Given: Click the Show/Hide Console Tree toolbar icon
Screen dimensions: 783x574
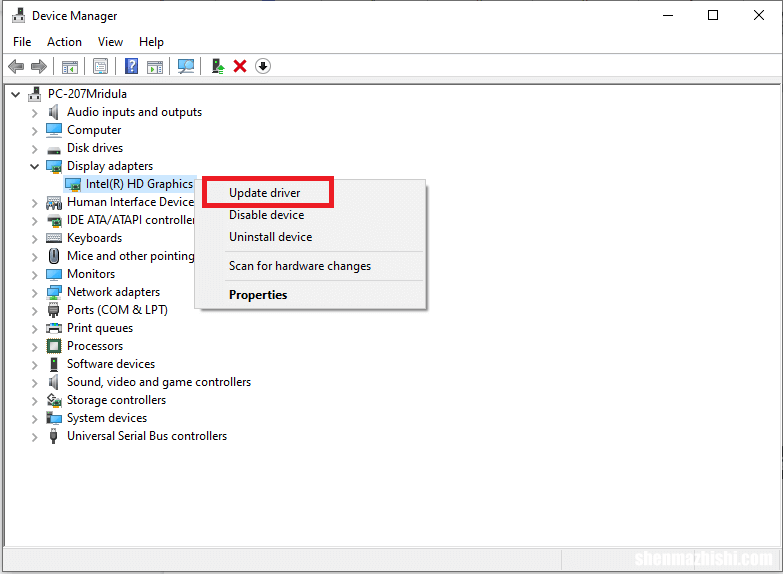Looking at the screenshot, I should pyautogui.click(x=70, y=66).
